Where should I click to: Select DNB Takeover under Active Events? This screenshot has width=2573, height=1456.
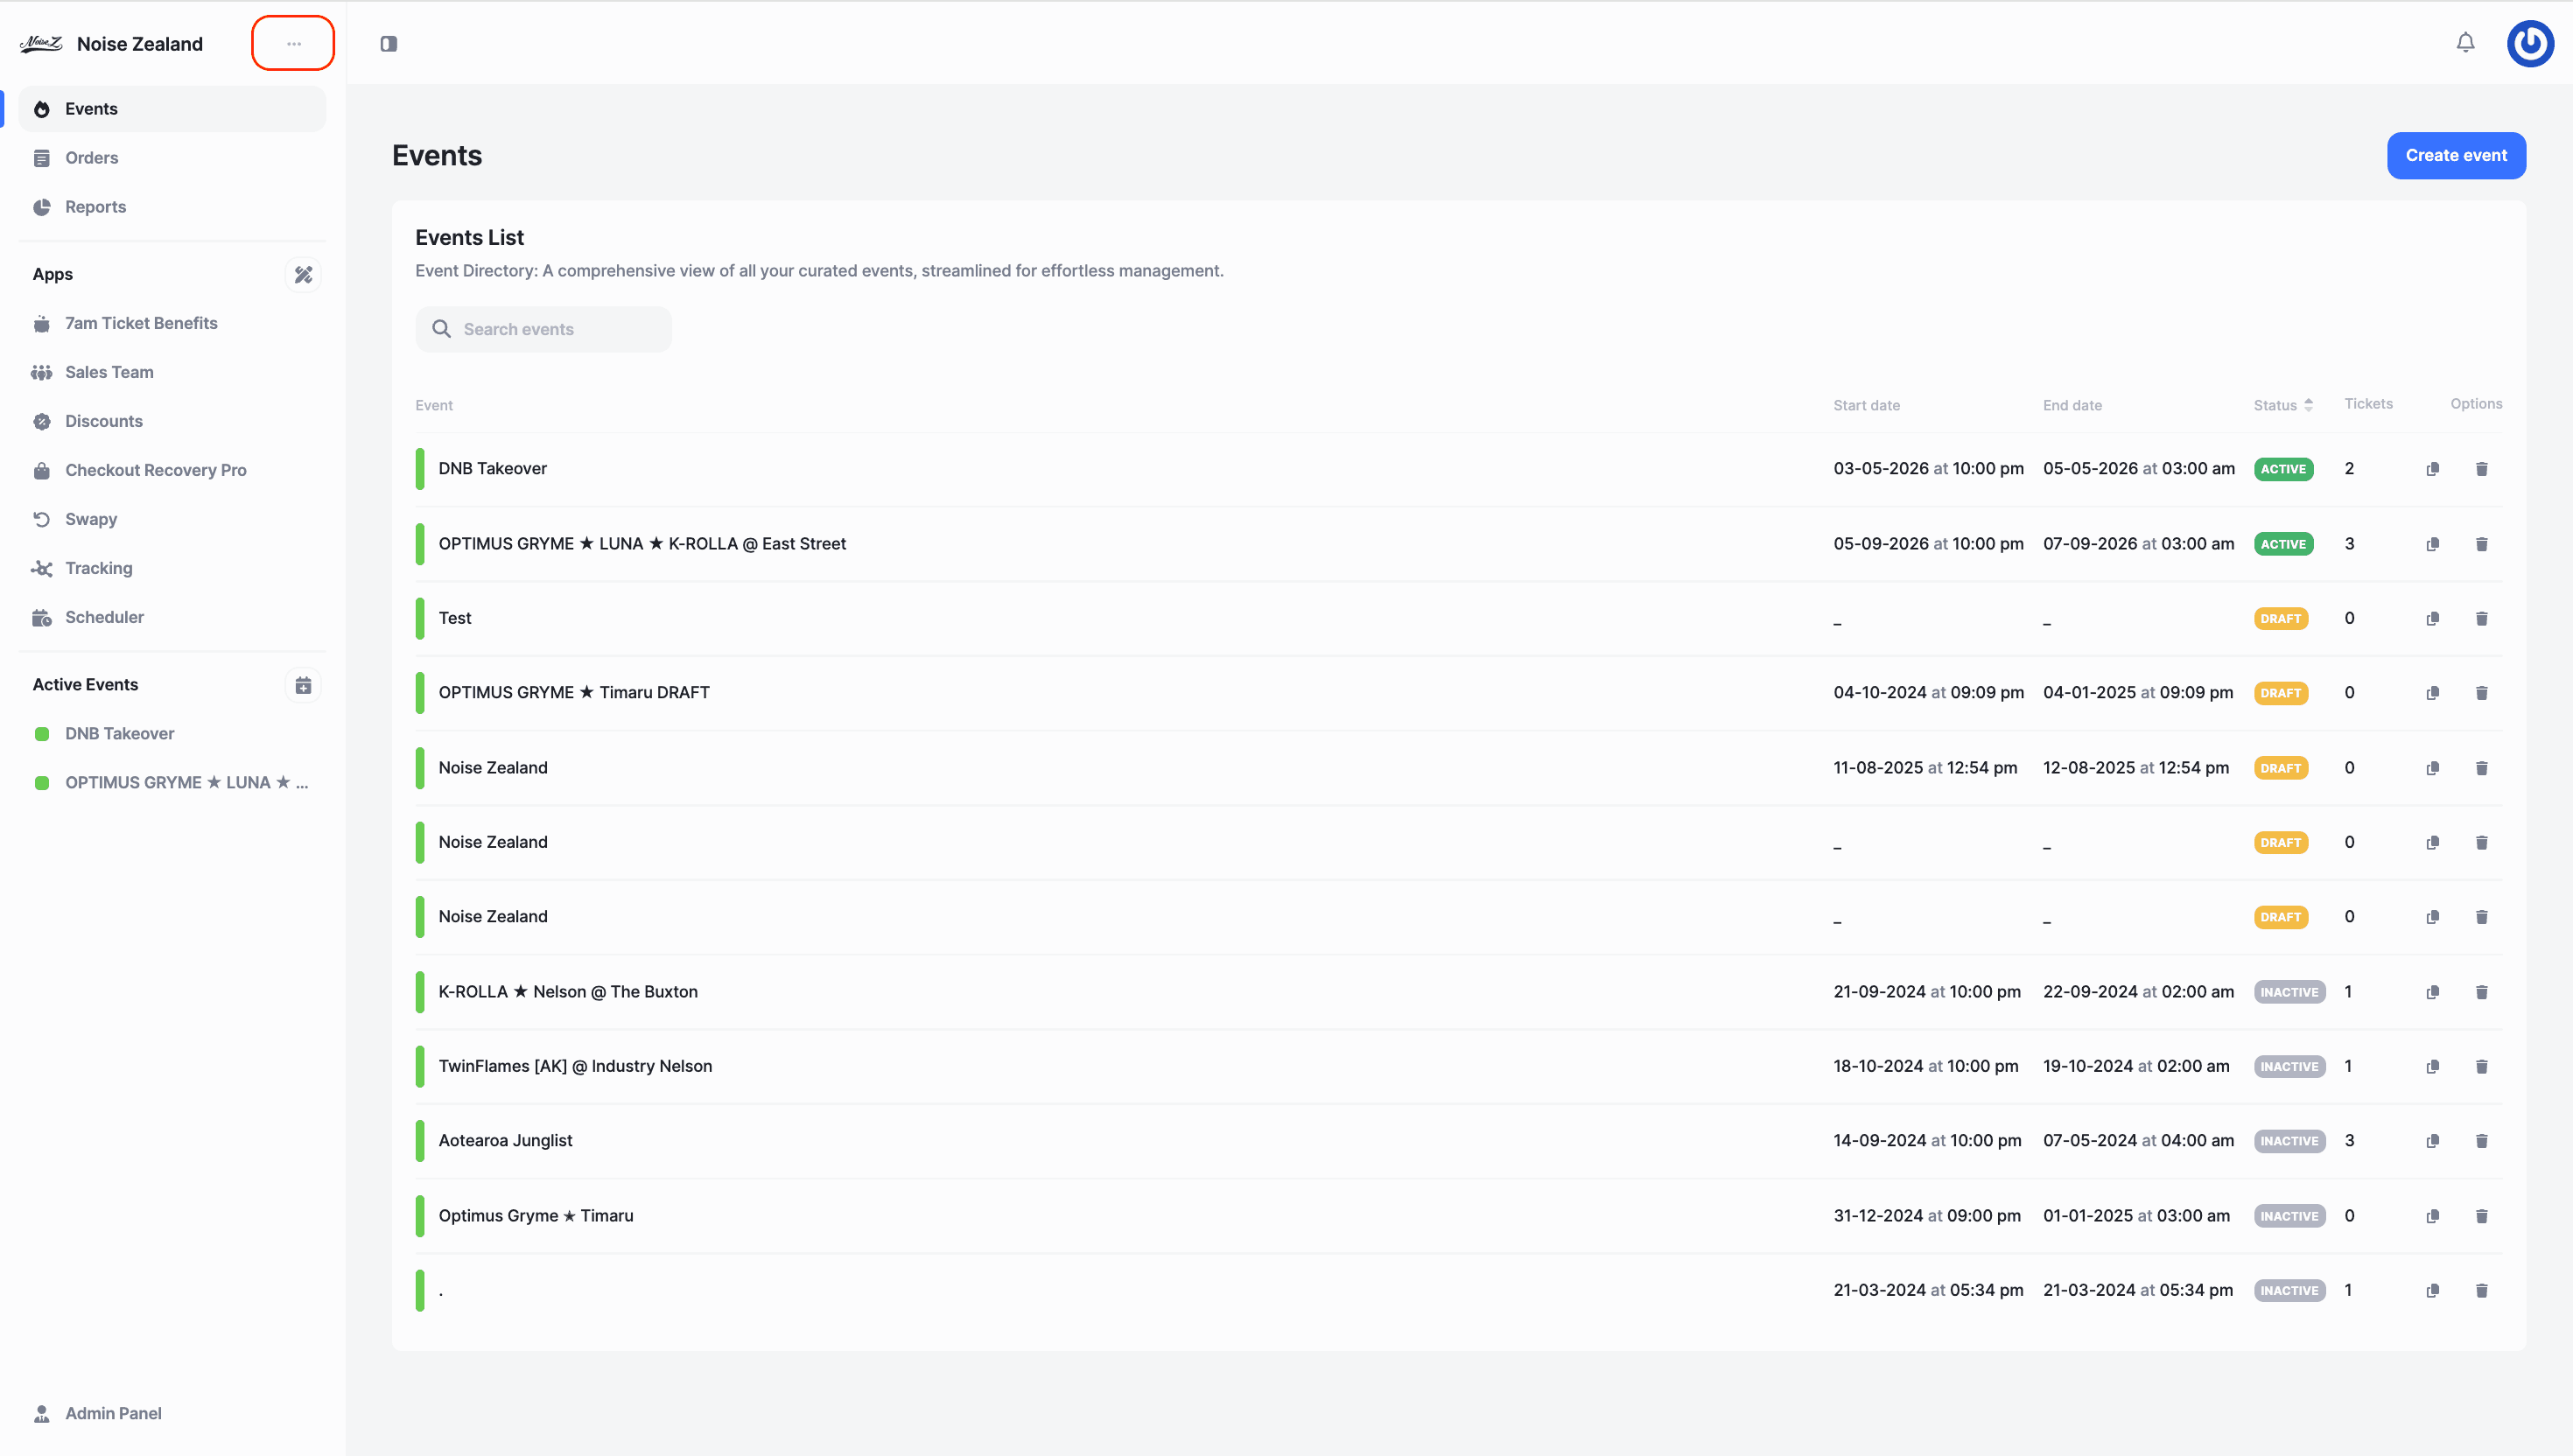(x=119, y=733)
